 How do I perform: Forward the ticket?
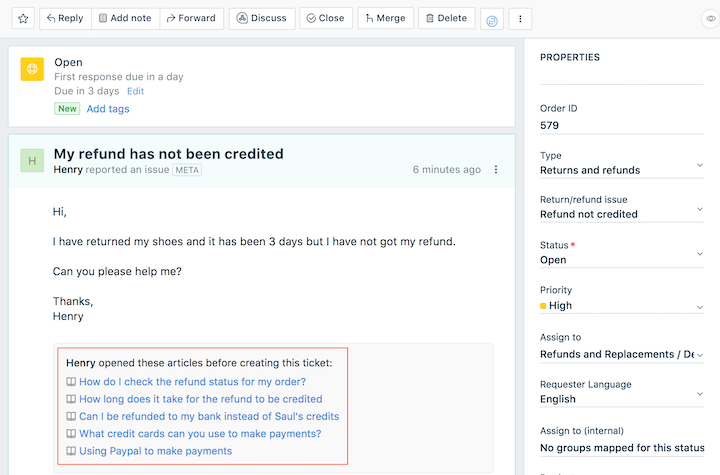pos(191,18)
